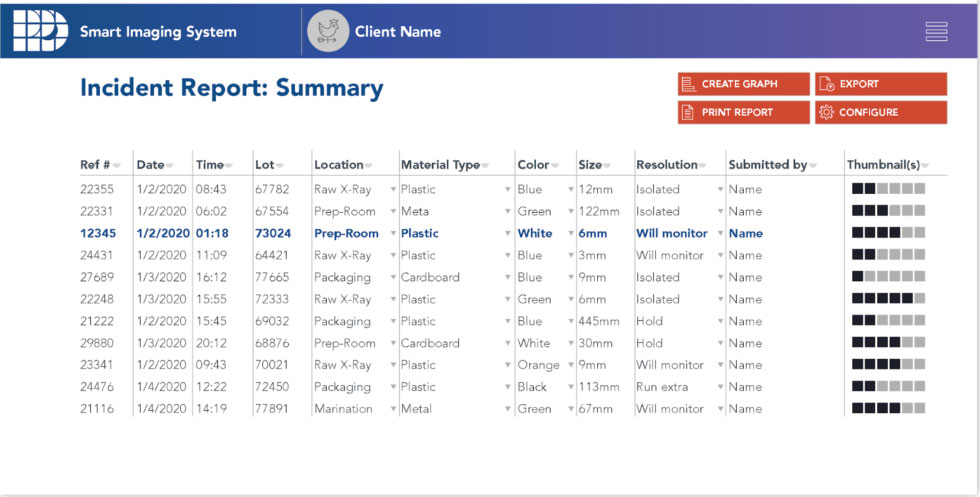
Task: Expand Location dropdown in row 27689
Action: click(x=393, y=277)
